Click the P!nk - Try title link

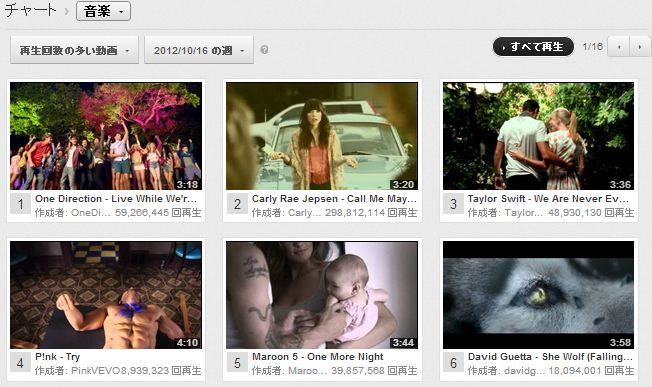57,357
